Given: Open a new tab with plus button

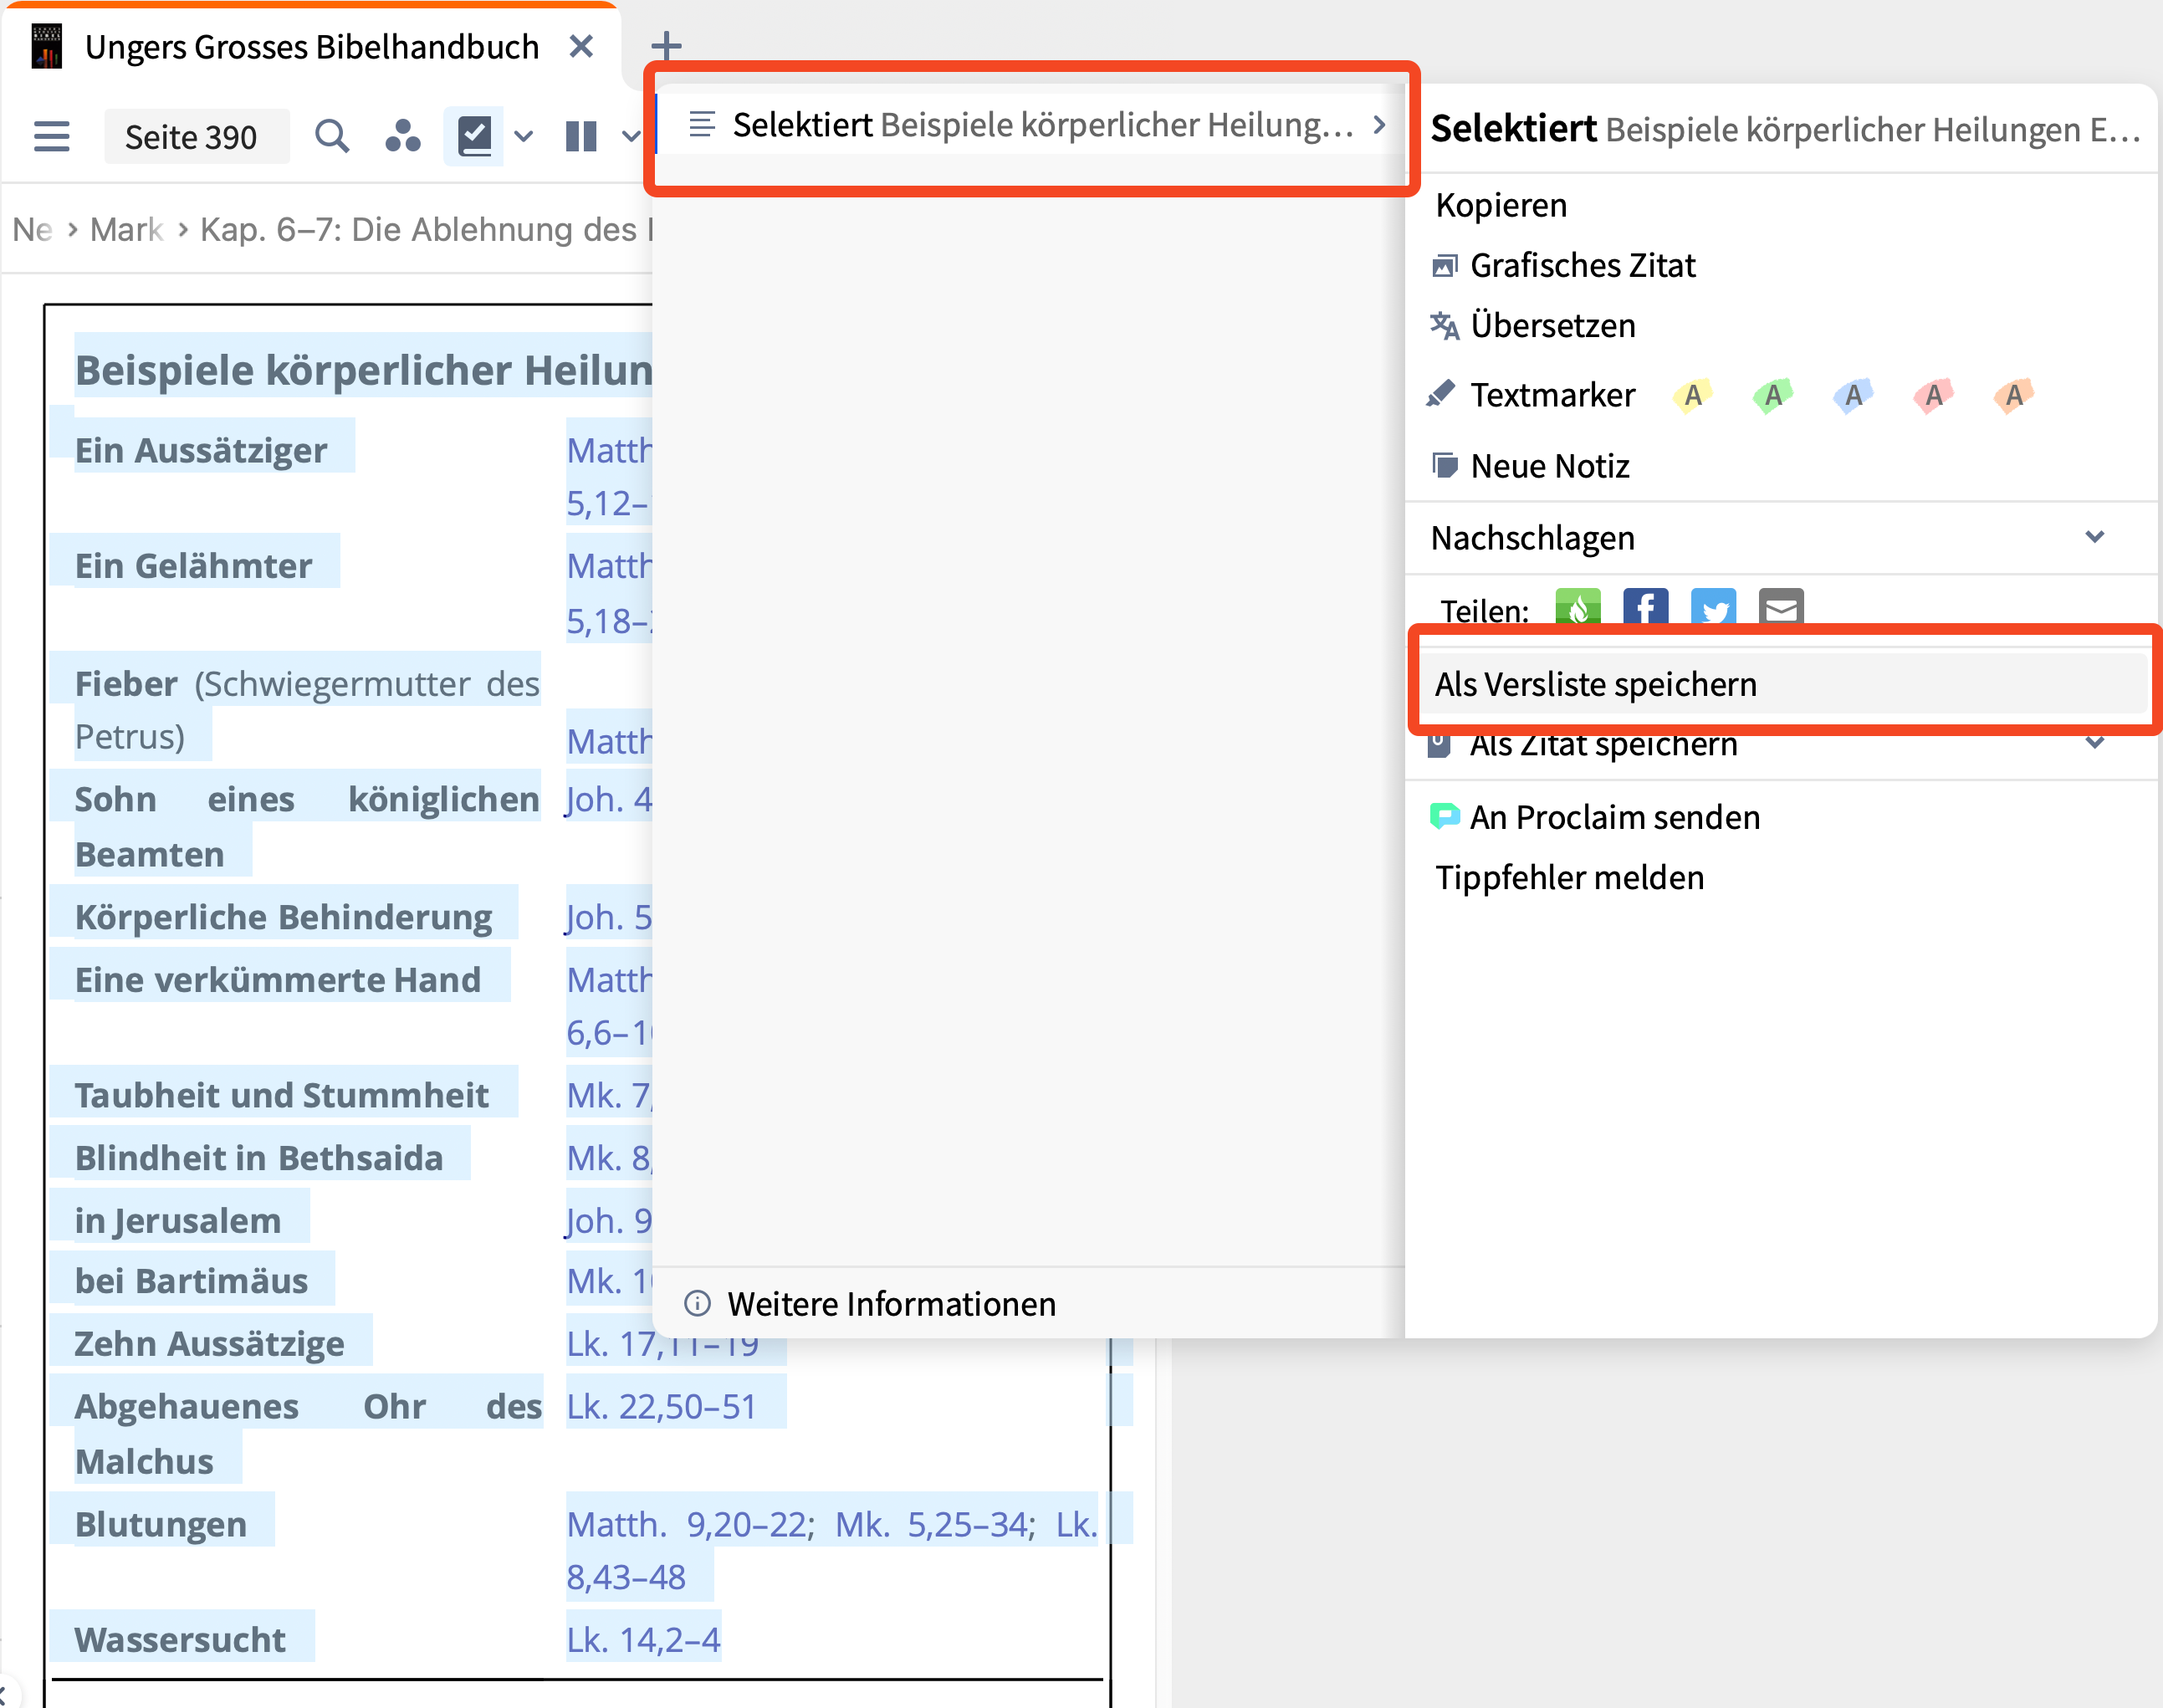Looking at the screenshot, I should (x=666, y=46).
